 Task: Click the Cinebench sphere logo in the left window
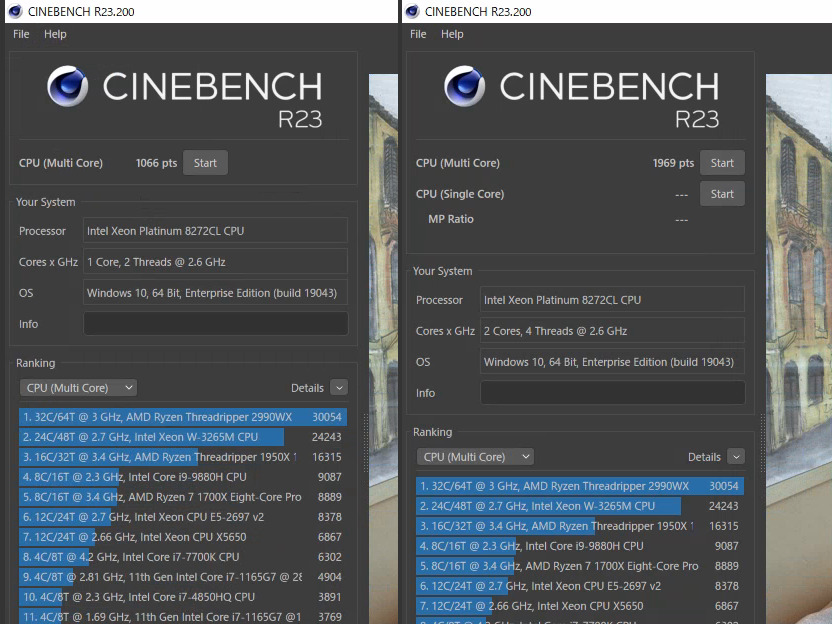(67, 86)
